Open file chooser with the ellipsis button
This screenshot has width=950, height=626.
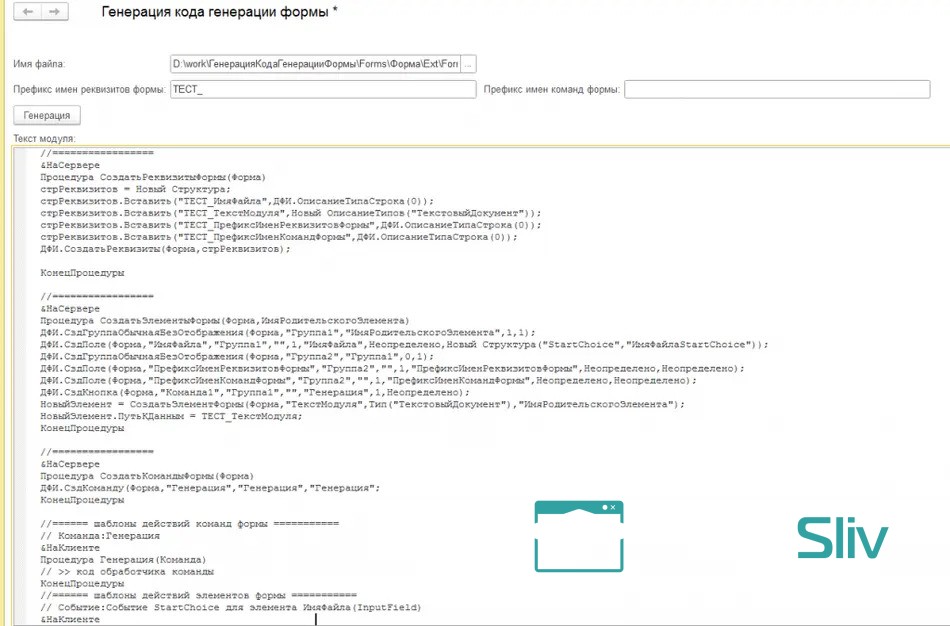tap(469, 64)
